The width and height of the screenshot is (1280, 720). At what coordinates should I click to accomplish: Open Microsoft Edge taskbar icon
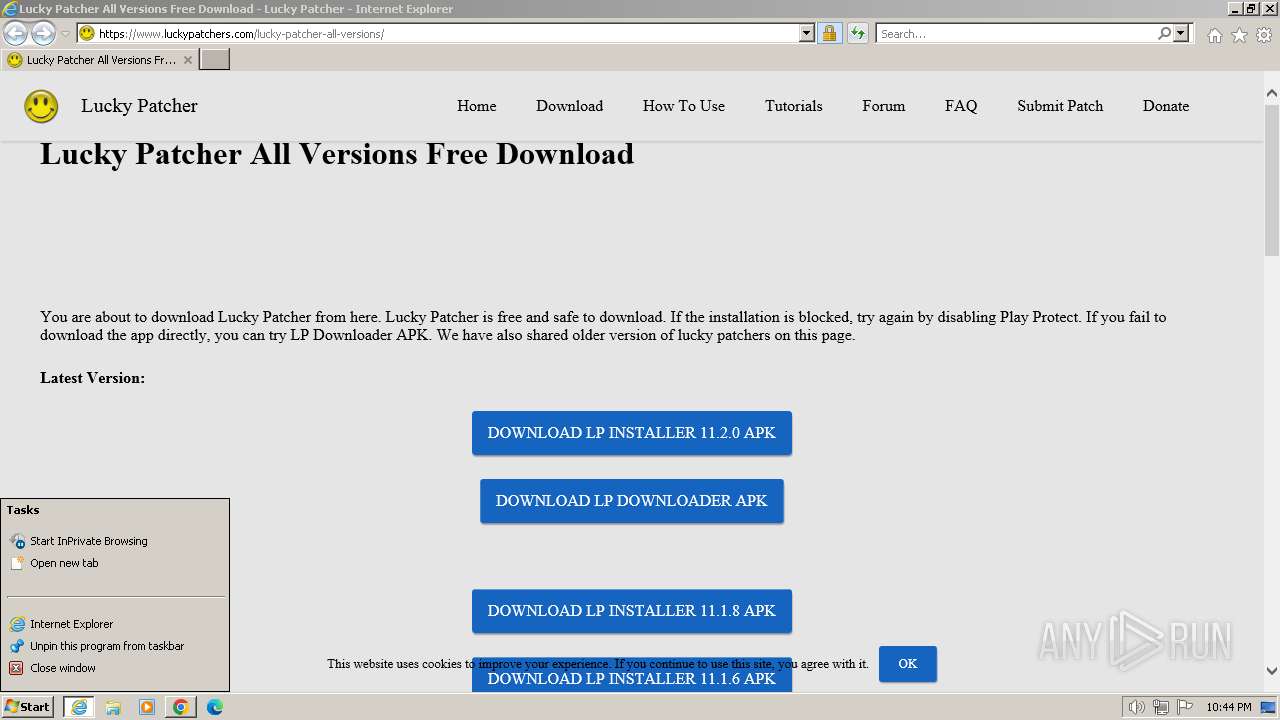215,707
